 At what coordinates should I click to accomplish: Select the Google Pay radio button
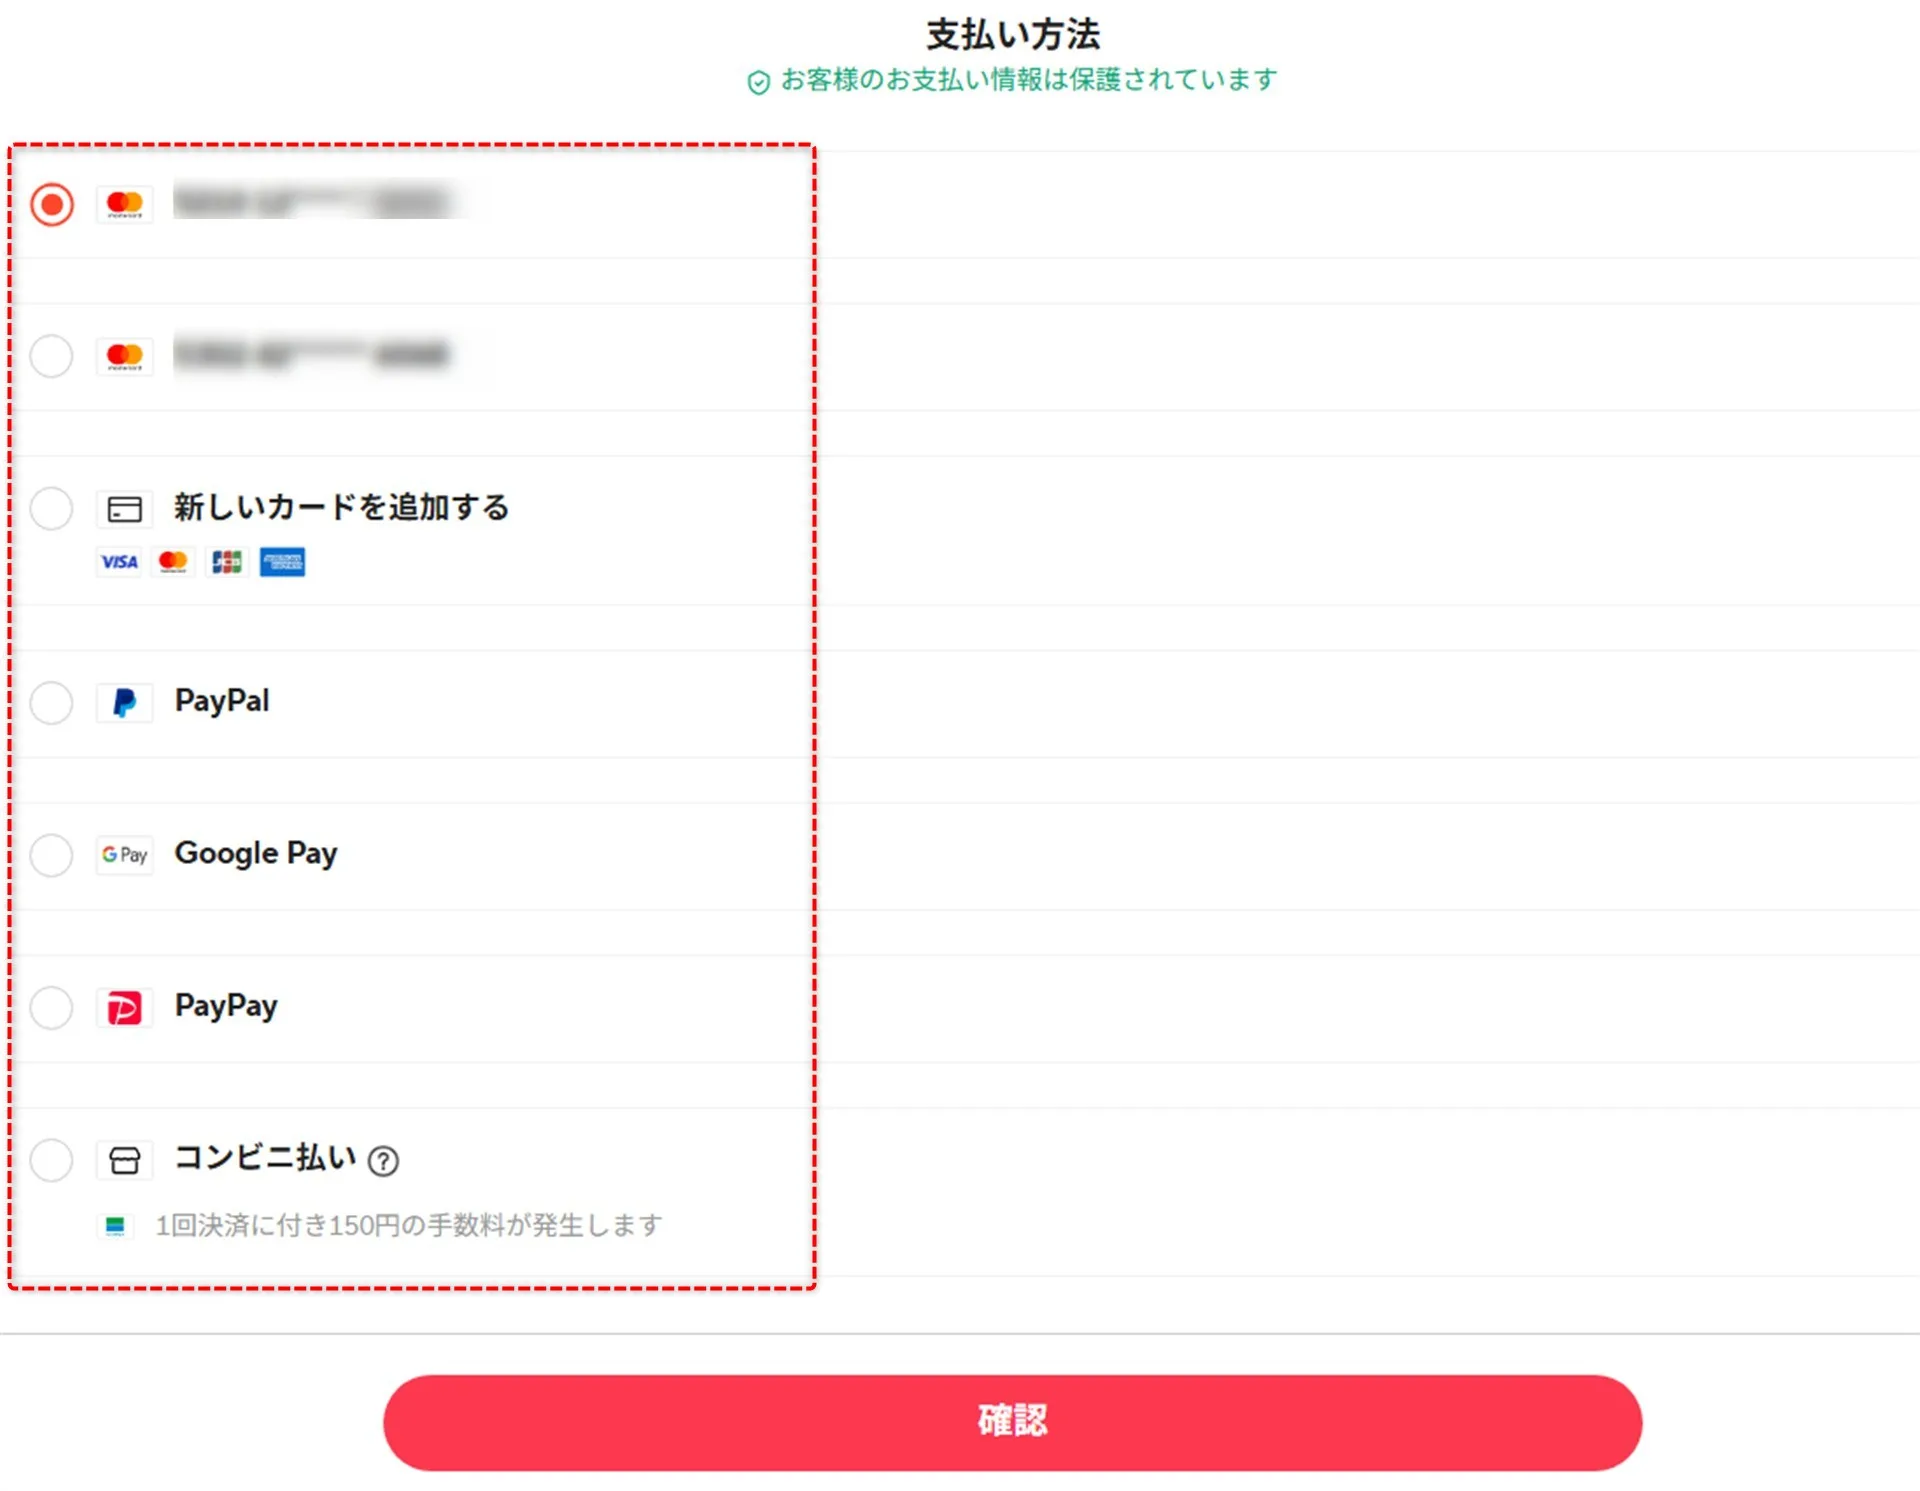[x=52, y=856]
